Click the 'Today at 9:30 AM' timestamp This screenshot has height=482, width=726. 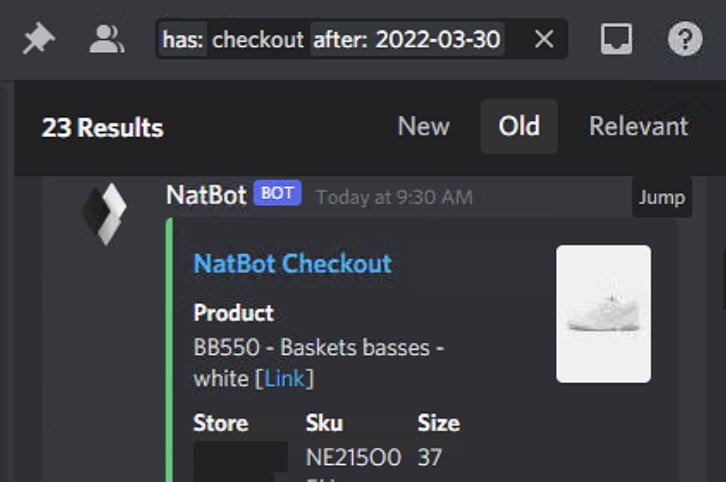click(394, 198)
